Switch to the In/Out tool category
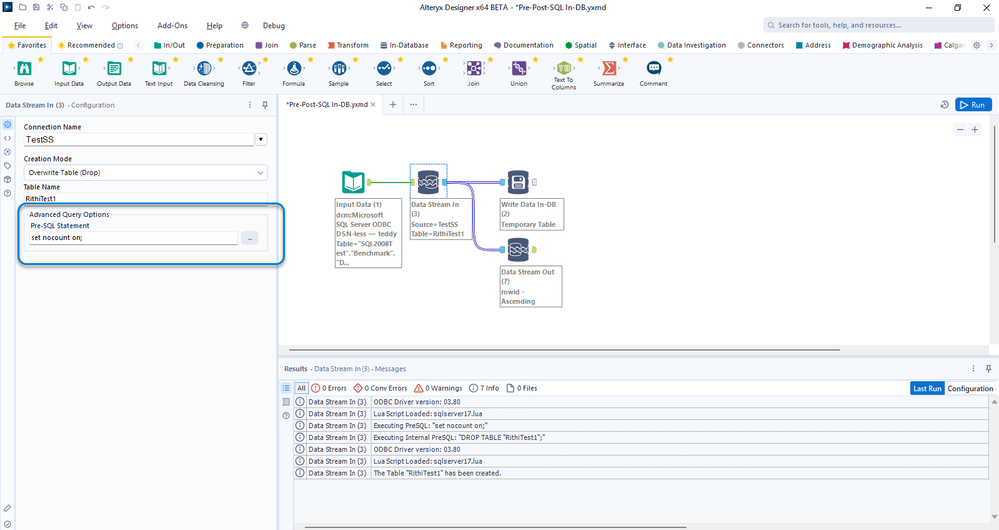The image size is (999, 530). pos(169,45)
